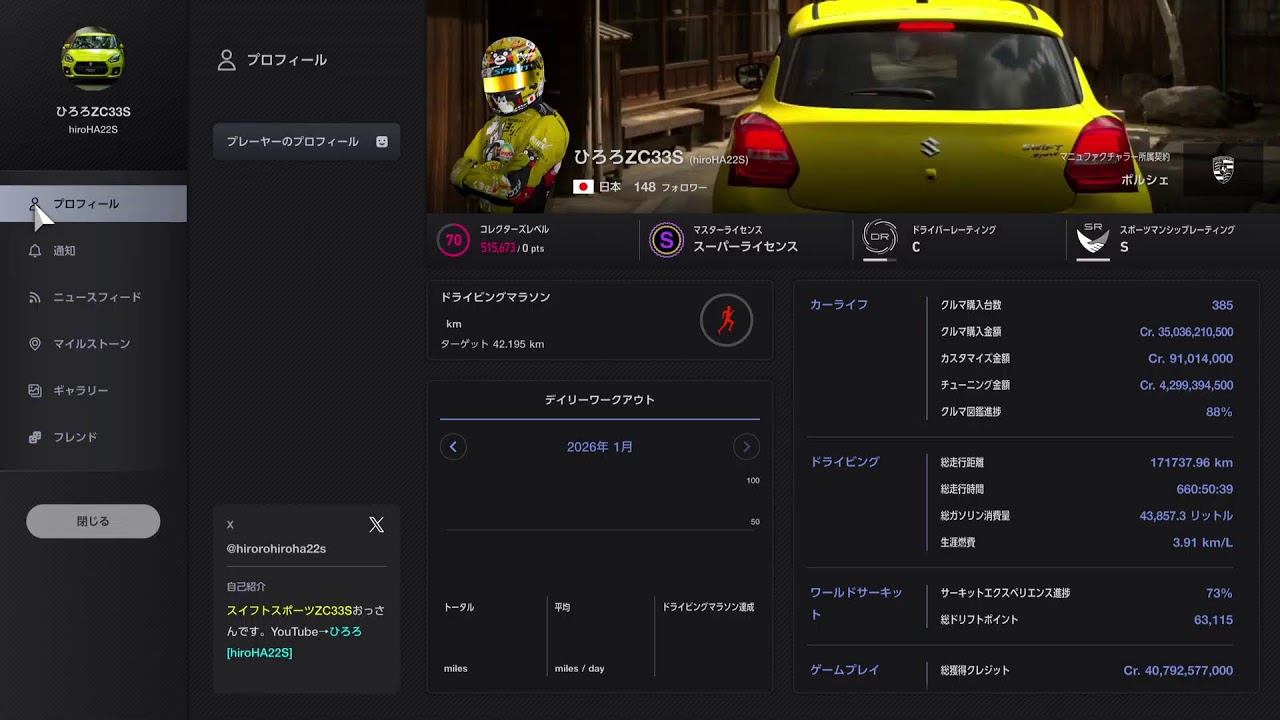Click the total distance 171737.96 km
The height and width of the screenshot is (720, 1280).
click(x=1191, y=463)
